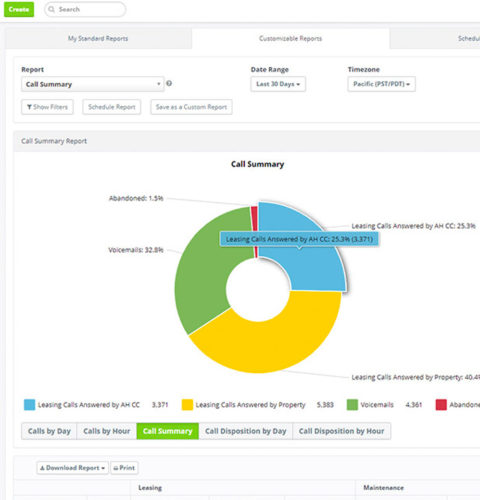Image resolution: width=480 pixels, height=500 pixels.
Task: Open the Call Summary report dropdown
Action: click(93, 84)
